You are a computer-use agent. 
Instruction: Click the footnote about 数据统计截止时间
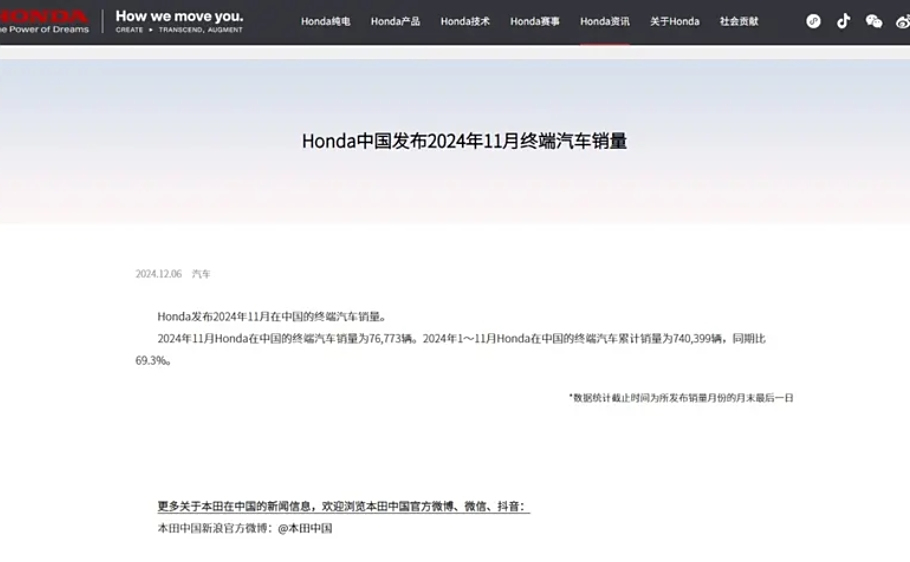pyautogui.click(x=681, y=398)
